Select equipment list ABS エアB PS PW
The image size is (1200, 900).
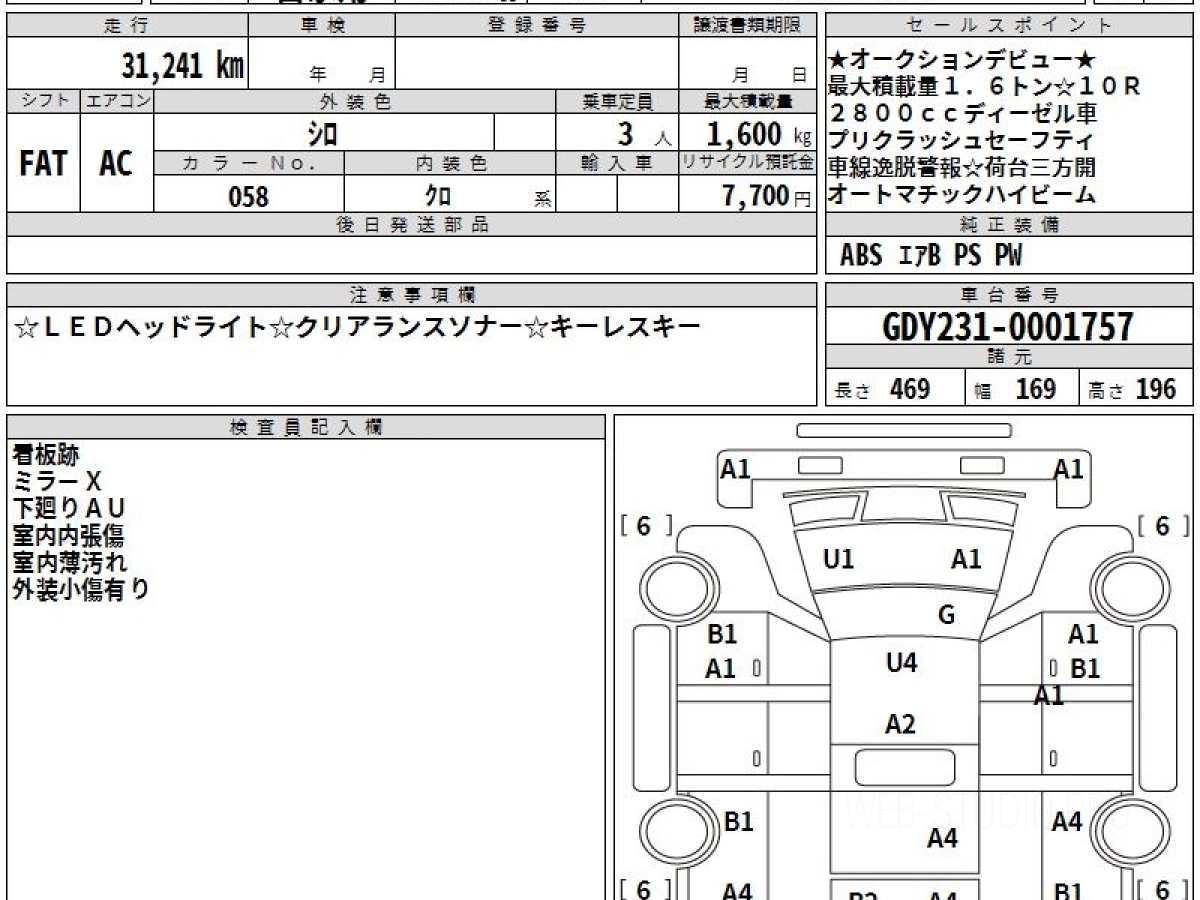(931, 256)
